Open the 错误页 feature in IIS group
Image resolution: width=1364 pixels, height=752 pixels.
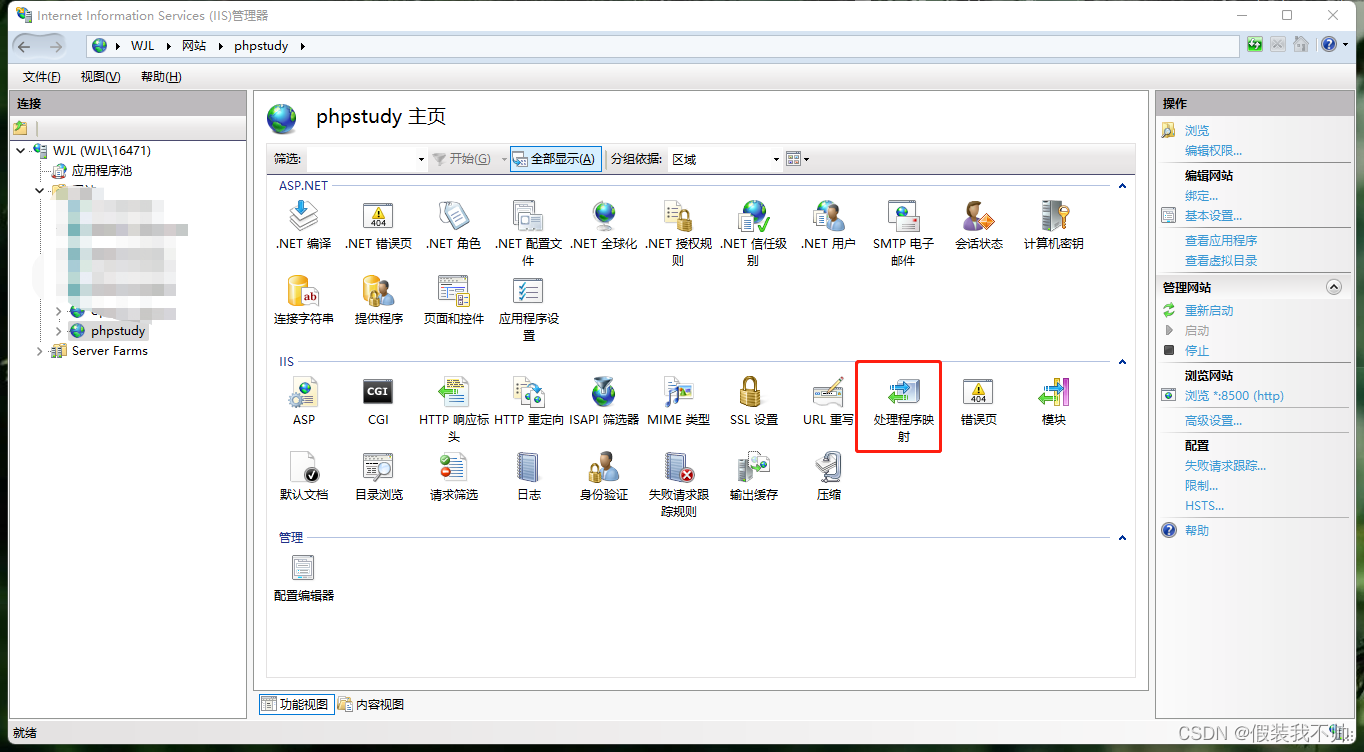click(978, 402)
